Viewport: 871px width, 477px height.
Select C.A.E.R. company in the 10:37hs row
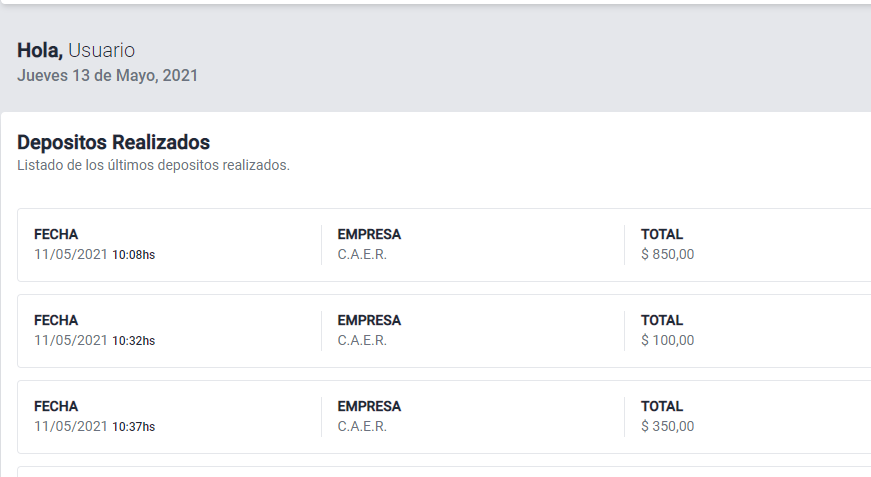click(362, 426)
